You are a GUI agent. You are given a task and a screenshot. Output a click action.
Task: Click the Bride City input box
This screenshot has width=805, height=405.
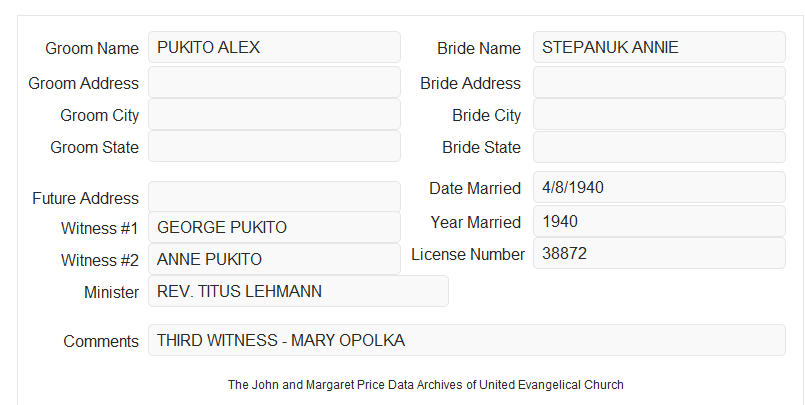click(x=659, y=114)
